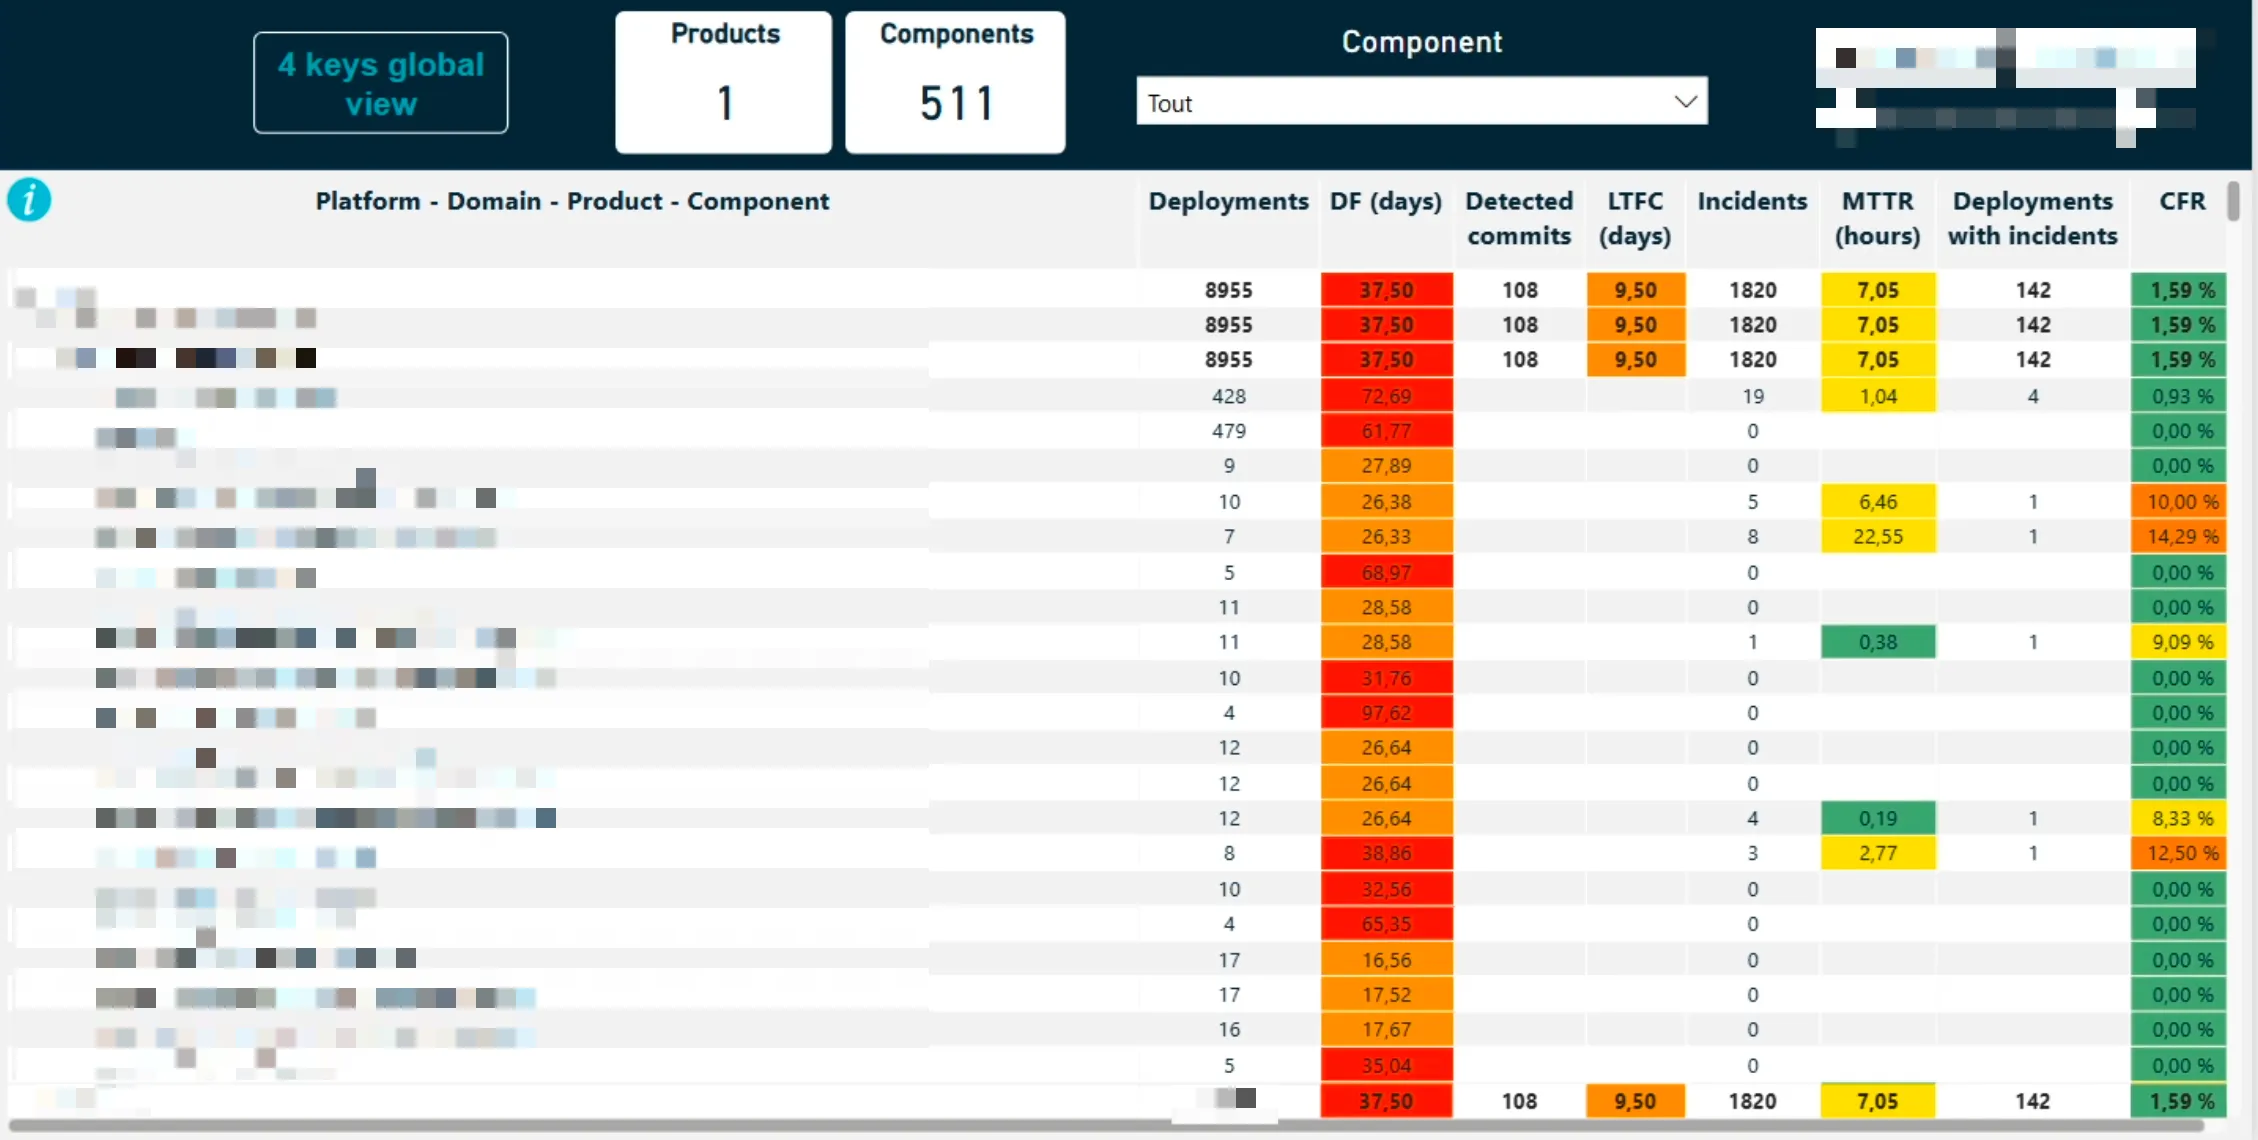Viewport: 2258px width, 1140px height.
Task: Click the Platform - Domain - Product - Component header
Action: 572,201
